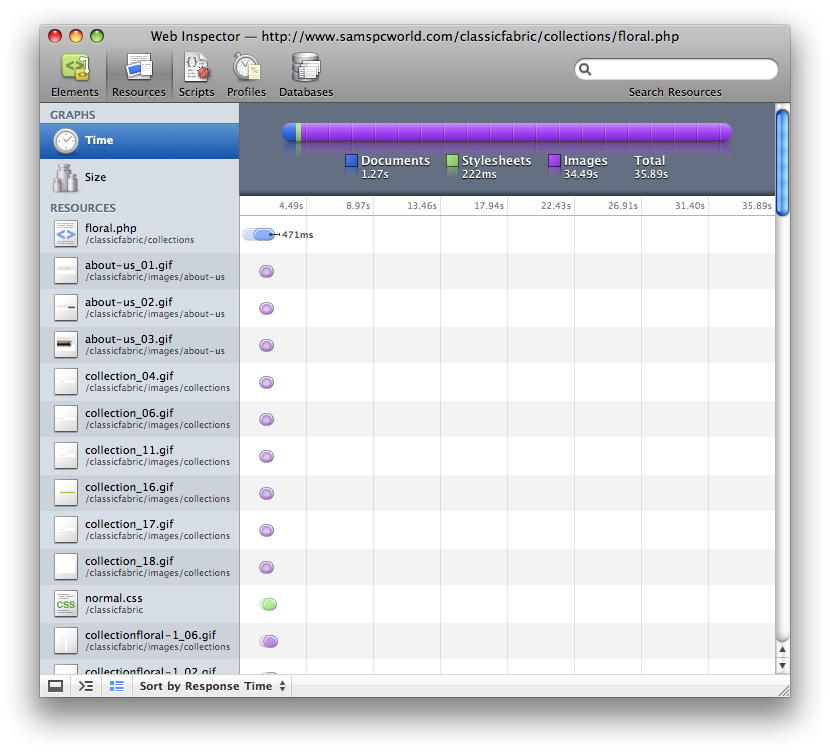
Task: Select about-us_01.gif resource
Action: [140, 271]
